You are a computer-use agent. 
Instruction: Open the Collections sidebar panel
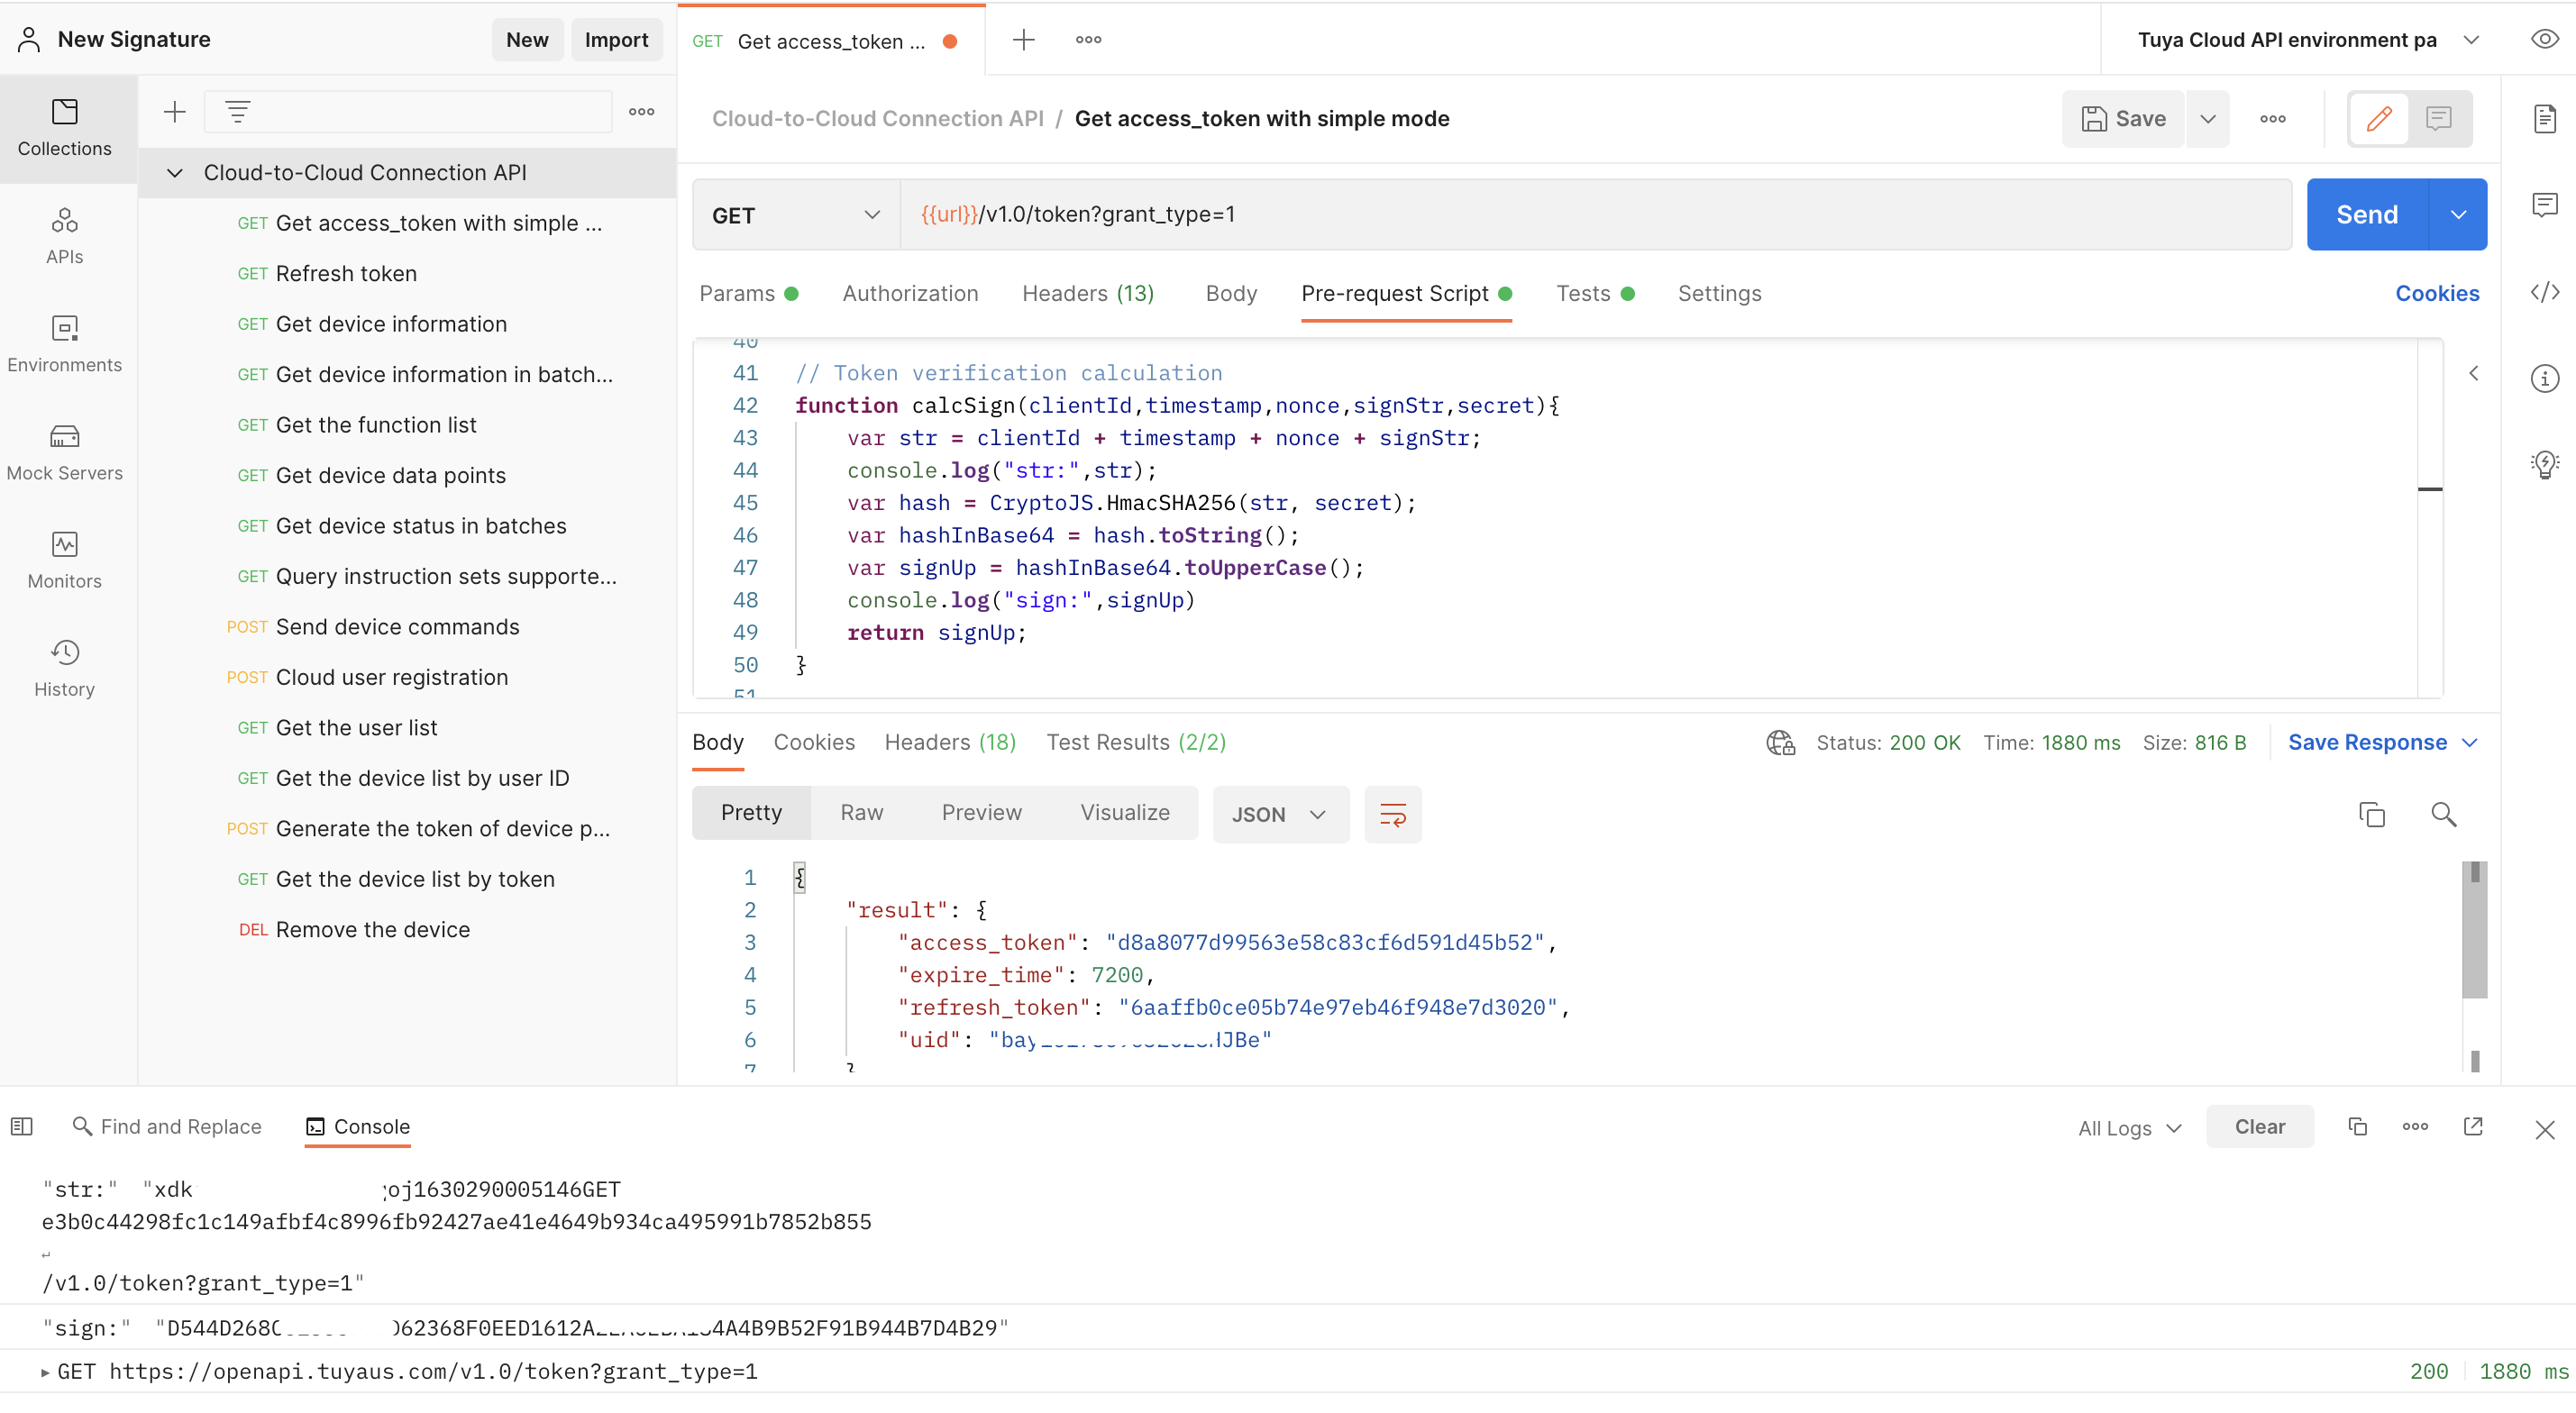tap(65, 128)
